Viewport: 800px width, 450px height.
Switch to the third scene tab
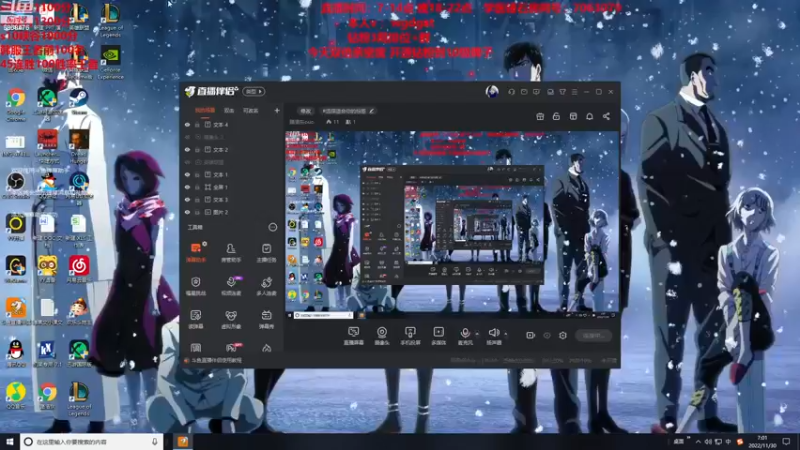click(x=251, y=110)
